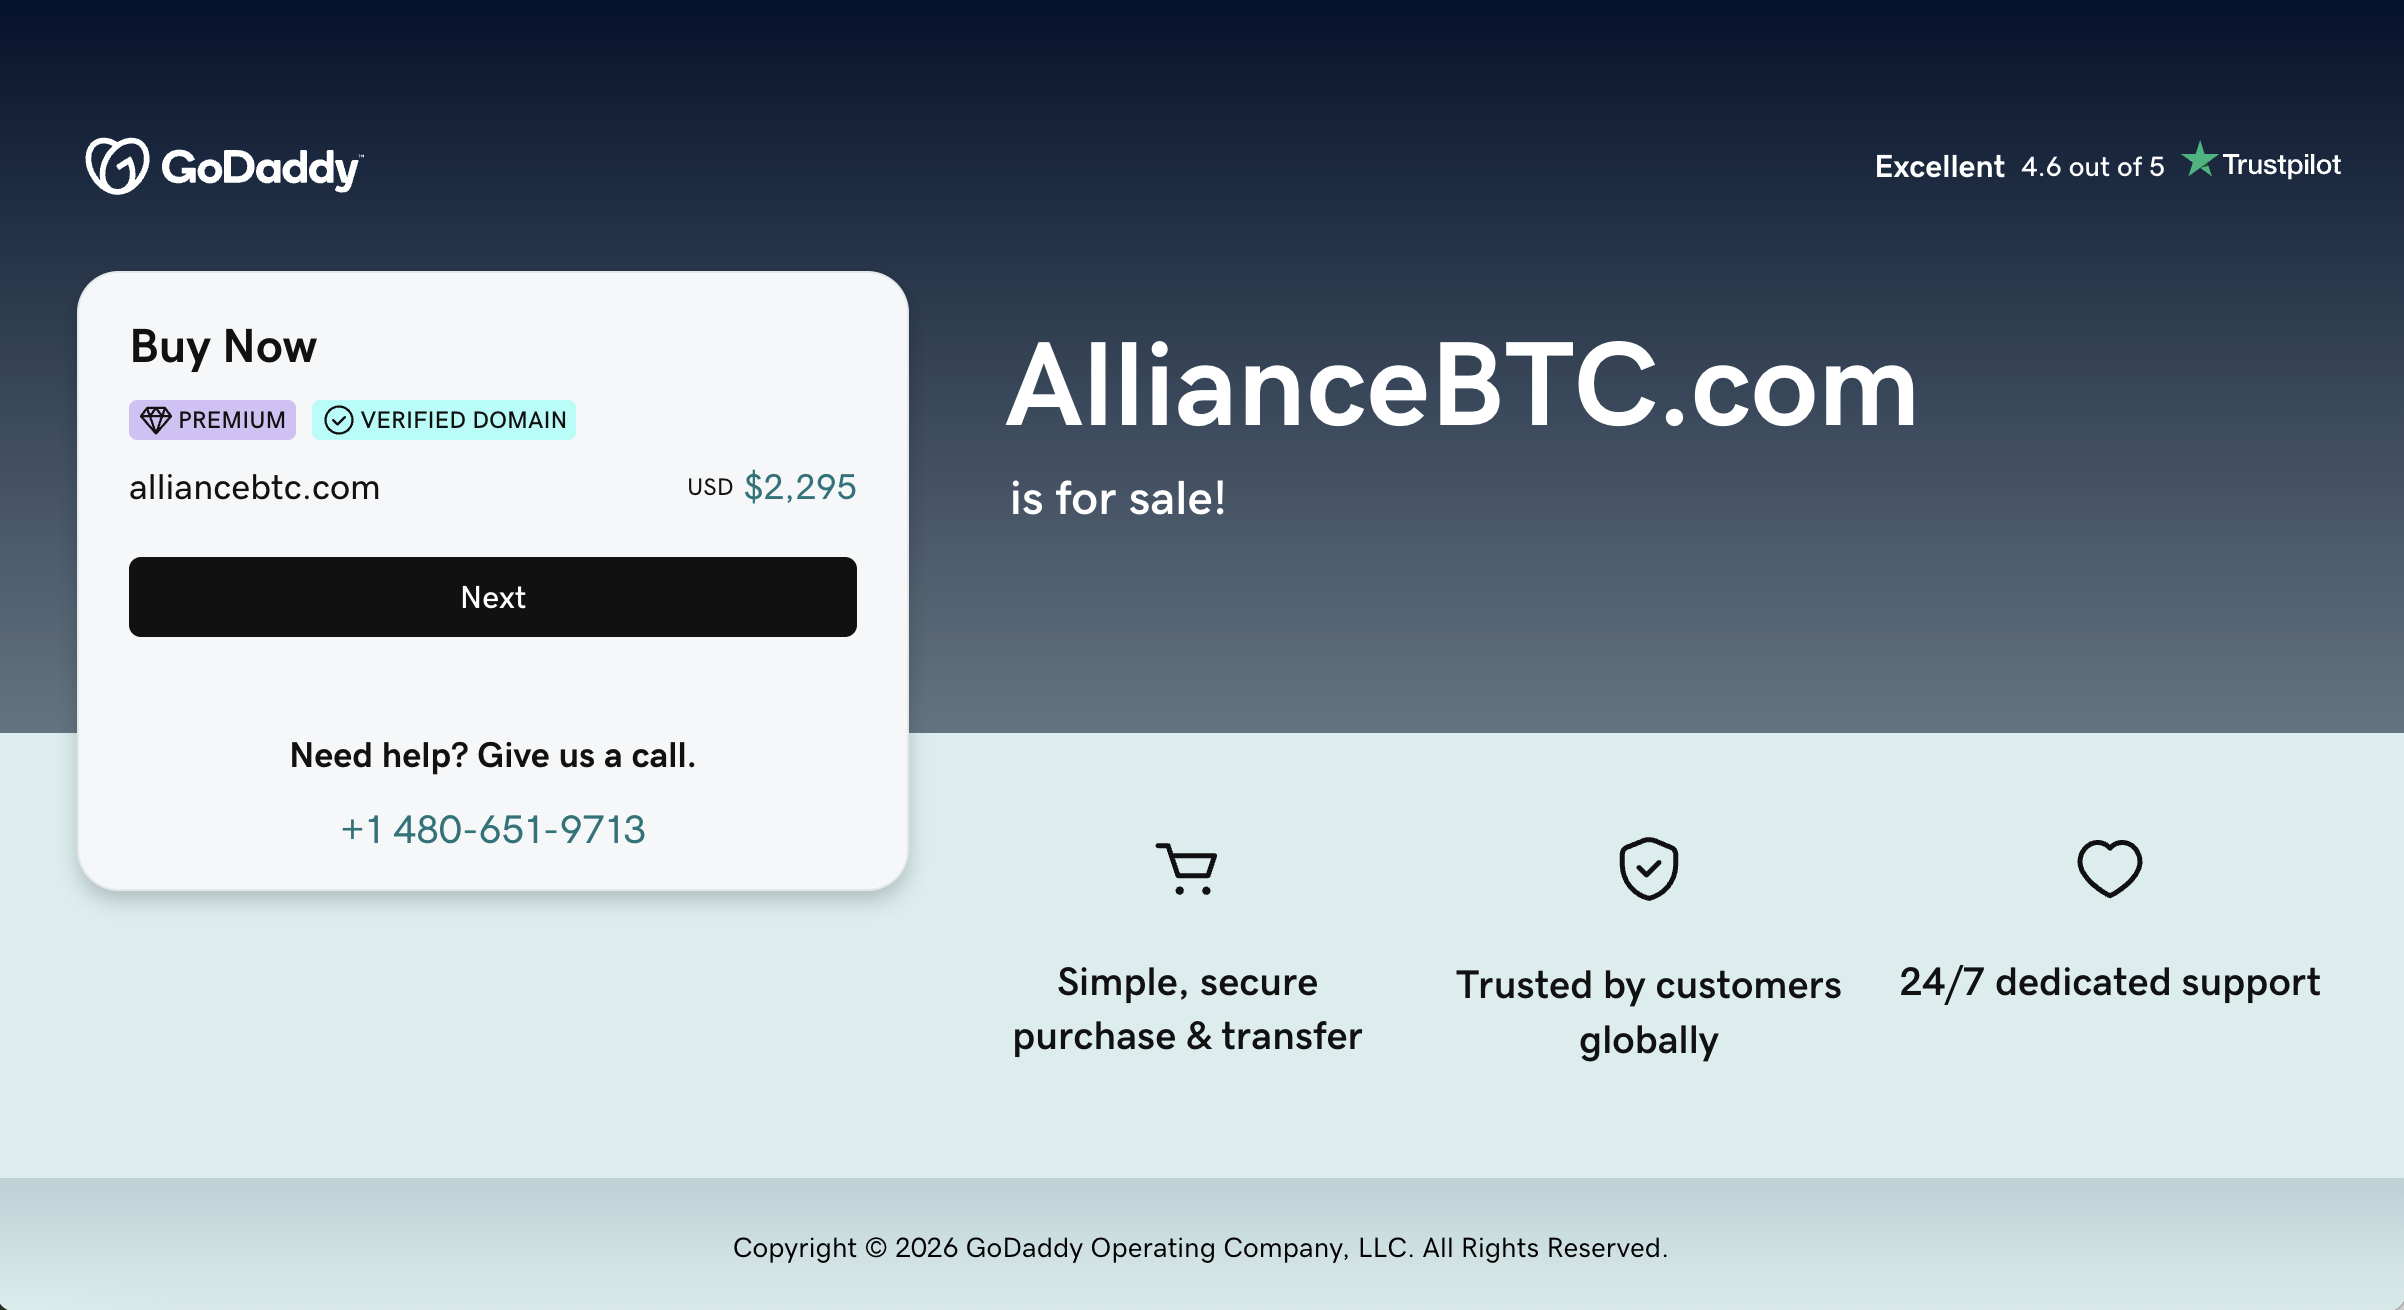
Task: Select the Excellent 4.6 rating text
Action: [x=2017, y=165]
